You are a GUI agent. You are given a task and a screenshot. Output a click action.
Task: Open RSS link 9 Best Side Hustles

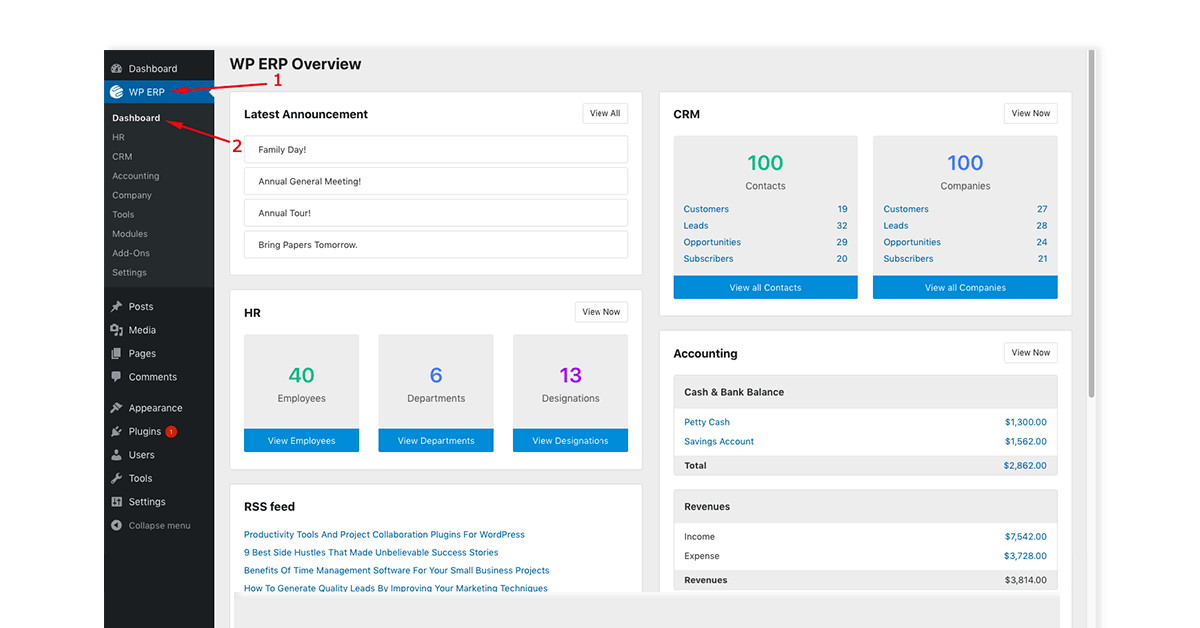coord(371,553)
